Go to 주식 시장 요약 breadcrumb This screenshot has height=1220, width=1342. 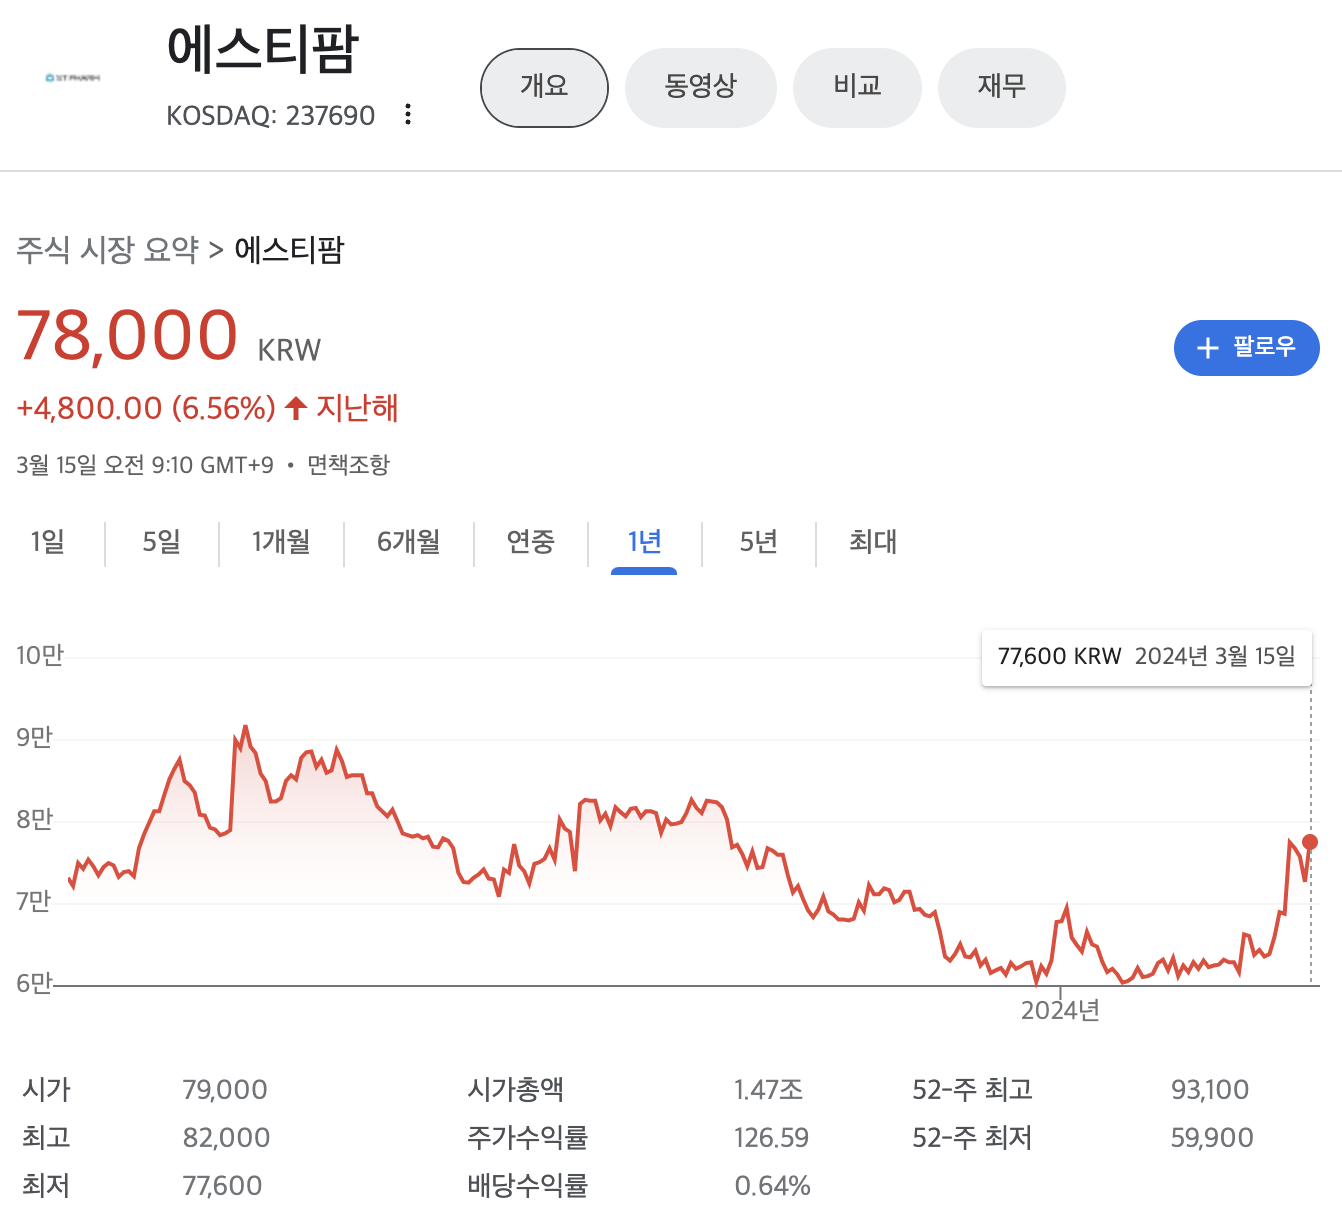108,249
